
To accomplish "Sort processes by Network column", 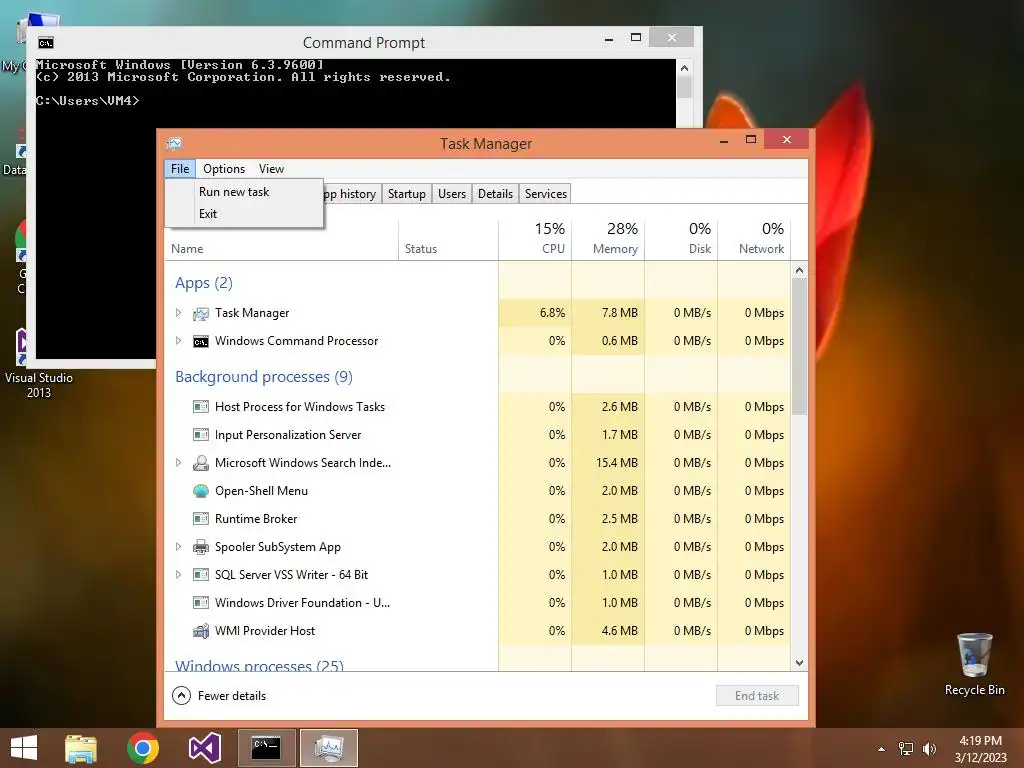I will click(x=754, y=240).
